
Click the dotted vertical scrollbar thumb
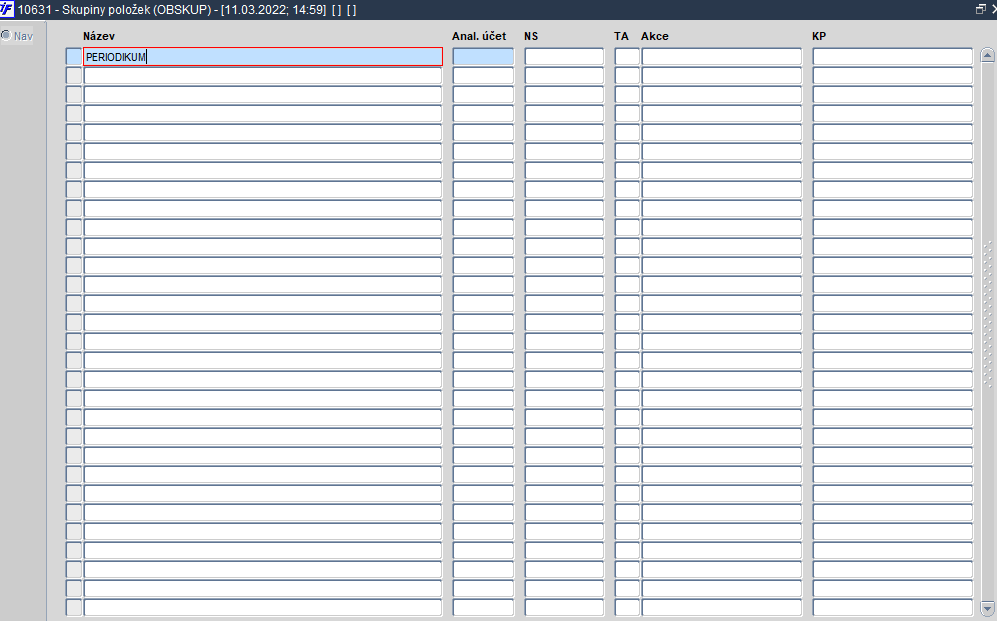pyautogui.click(x=987, y=314)
